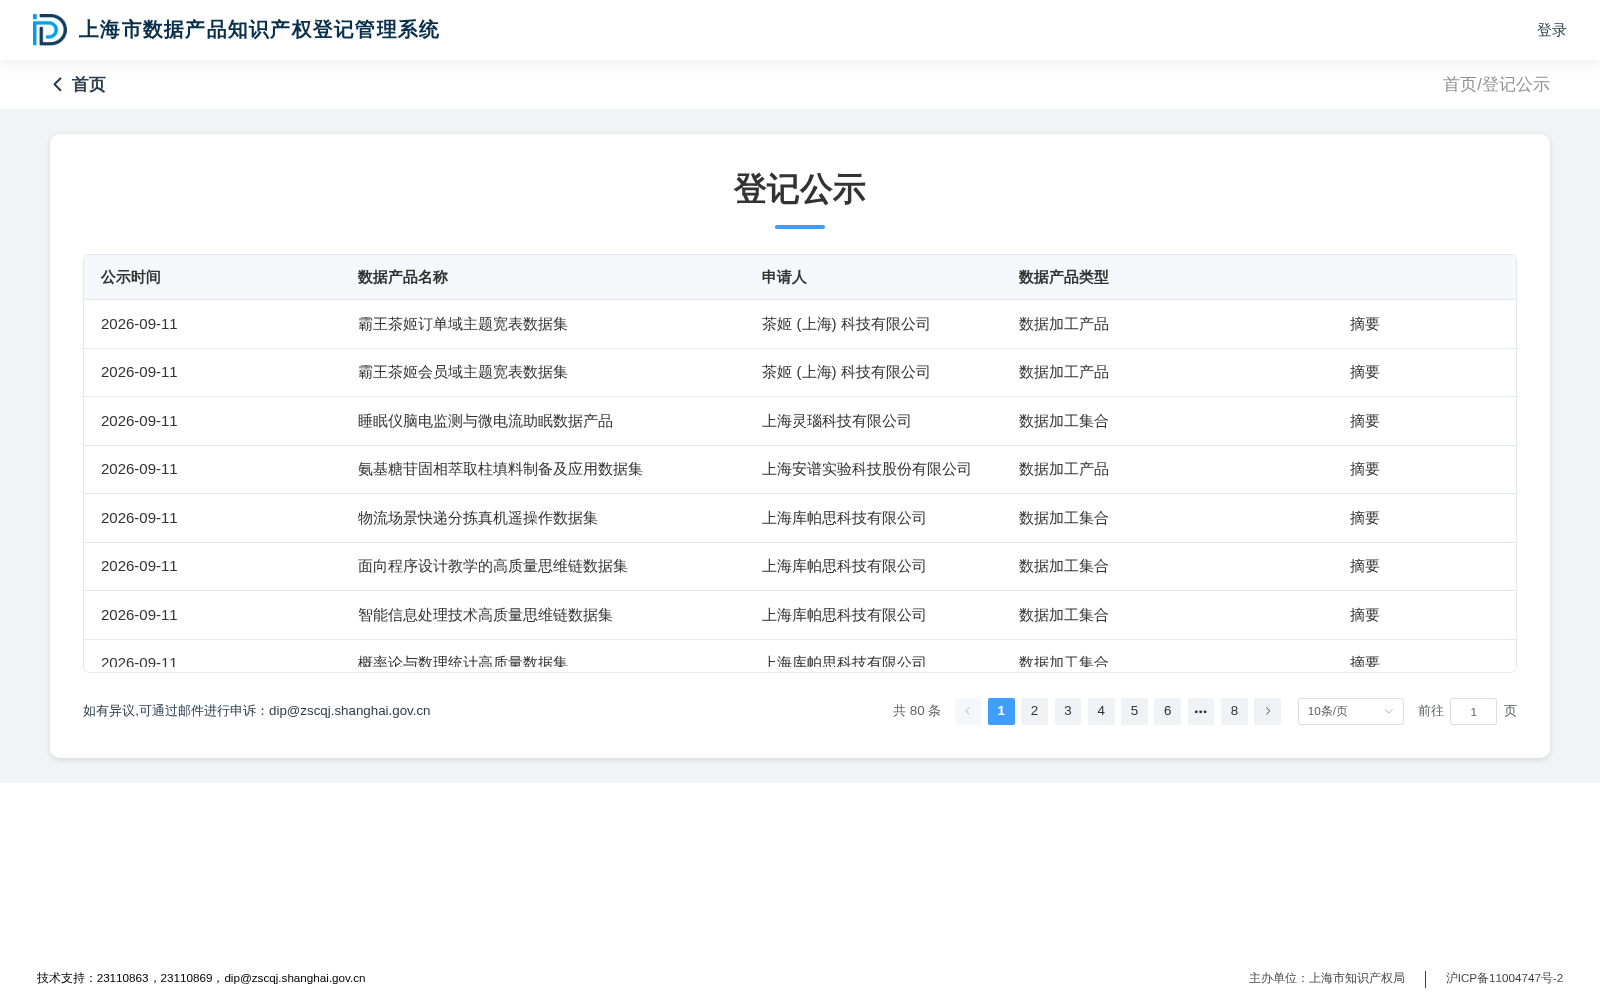Click the 数据产品类型 column header
Image resolution: width=1600 pixels, height=1000 pixels.
(1064, 277)
